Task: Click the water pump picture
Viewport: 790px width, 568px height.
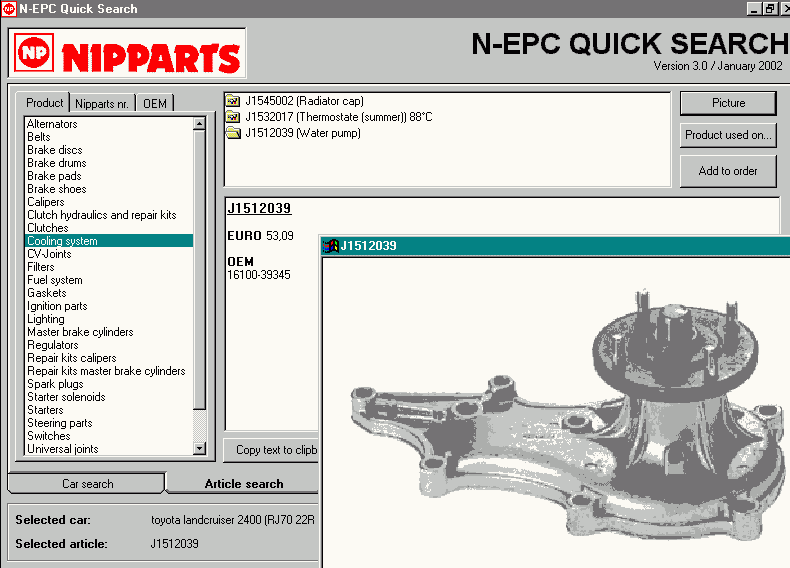Action: (x=567, y=416)
